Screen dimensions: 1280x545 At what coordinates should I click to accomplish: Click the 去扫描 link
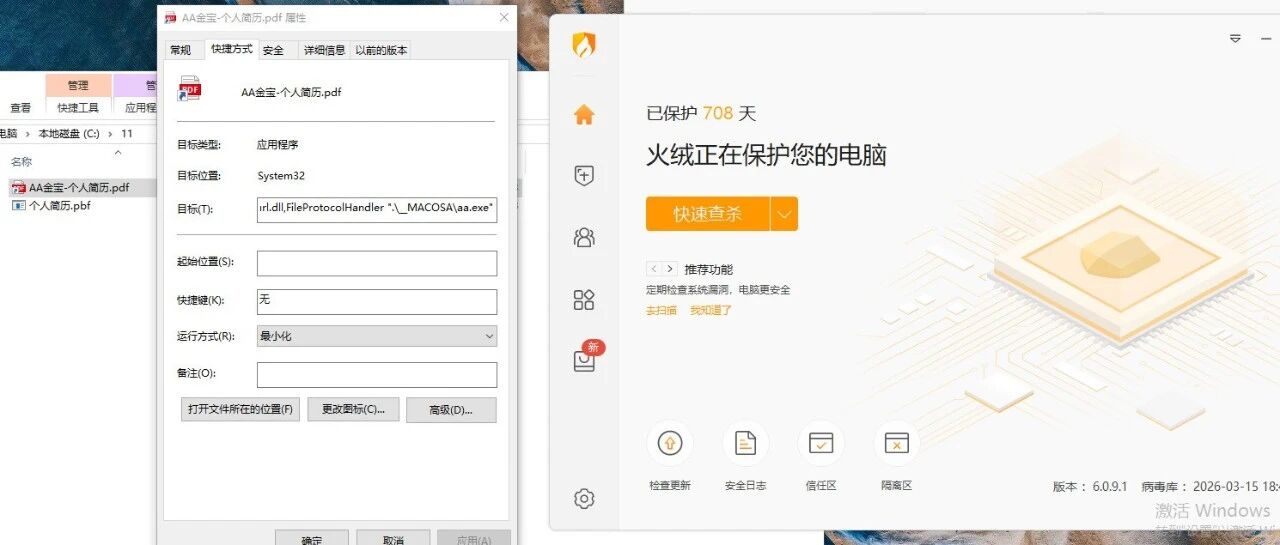(x=661, y=310)
